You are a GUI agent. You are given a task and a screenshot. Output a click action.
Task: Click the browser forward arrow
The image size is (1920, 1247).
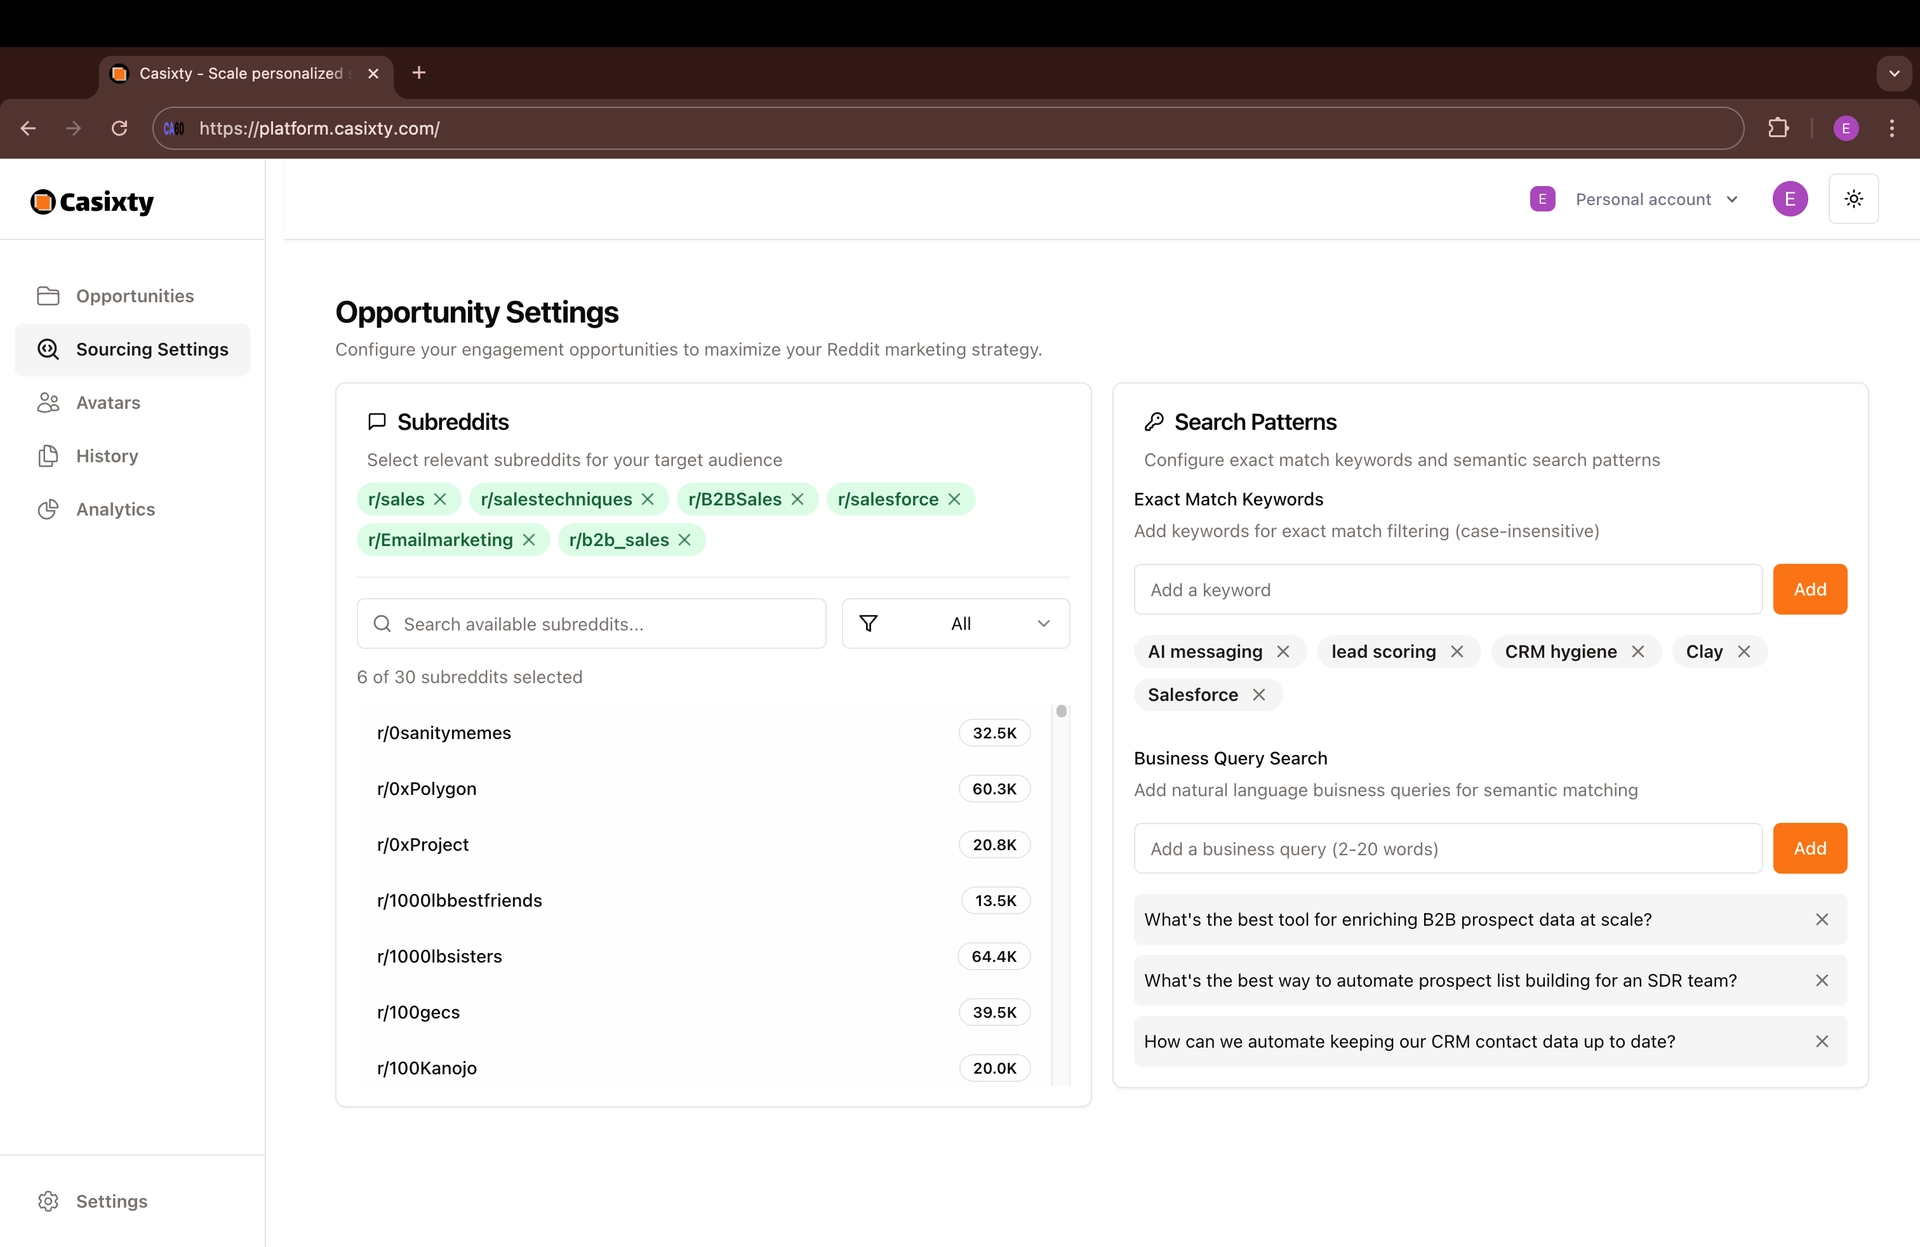pos(73,128)
